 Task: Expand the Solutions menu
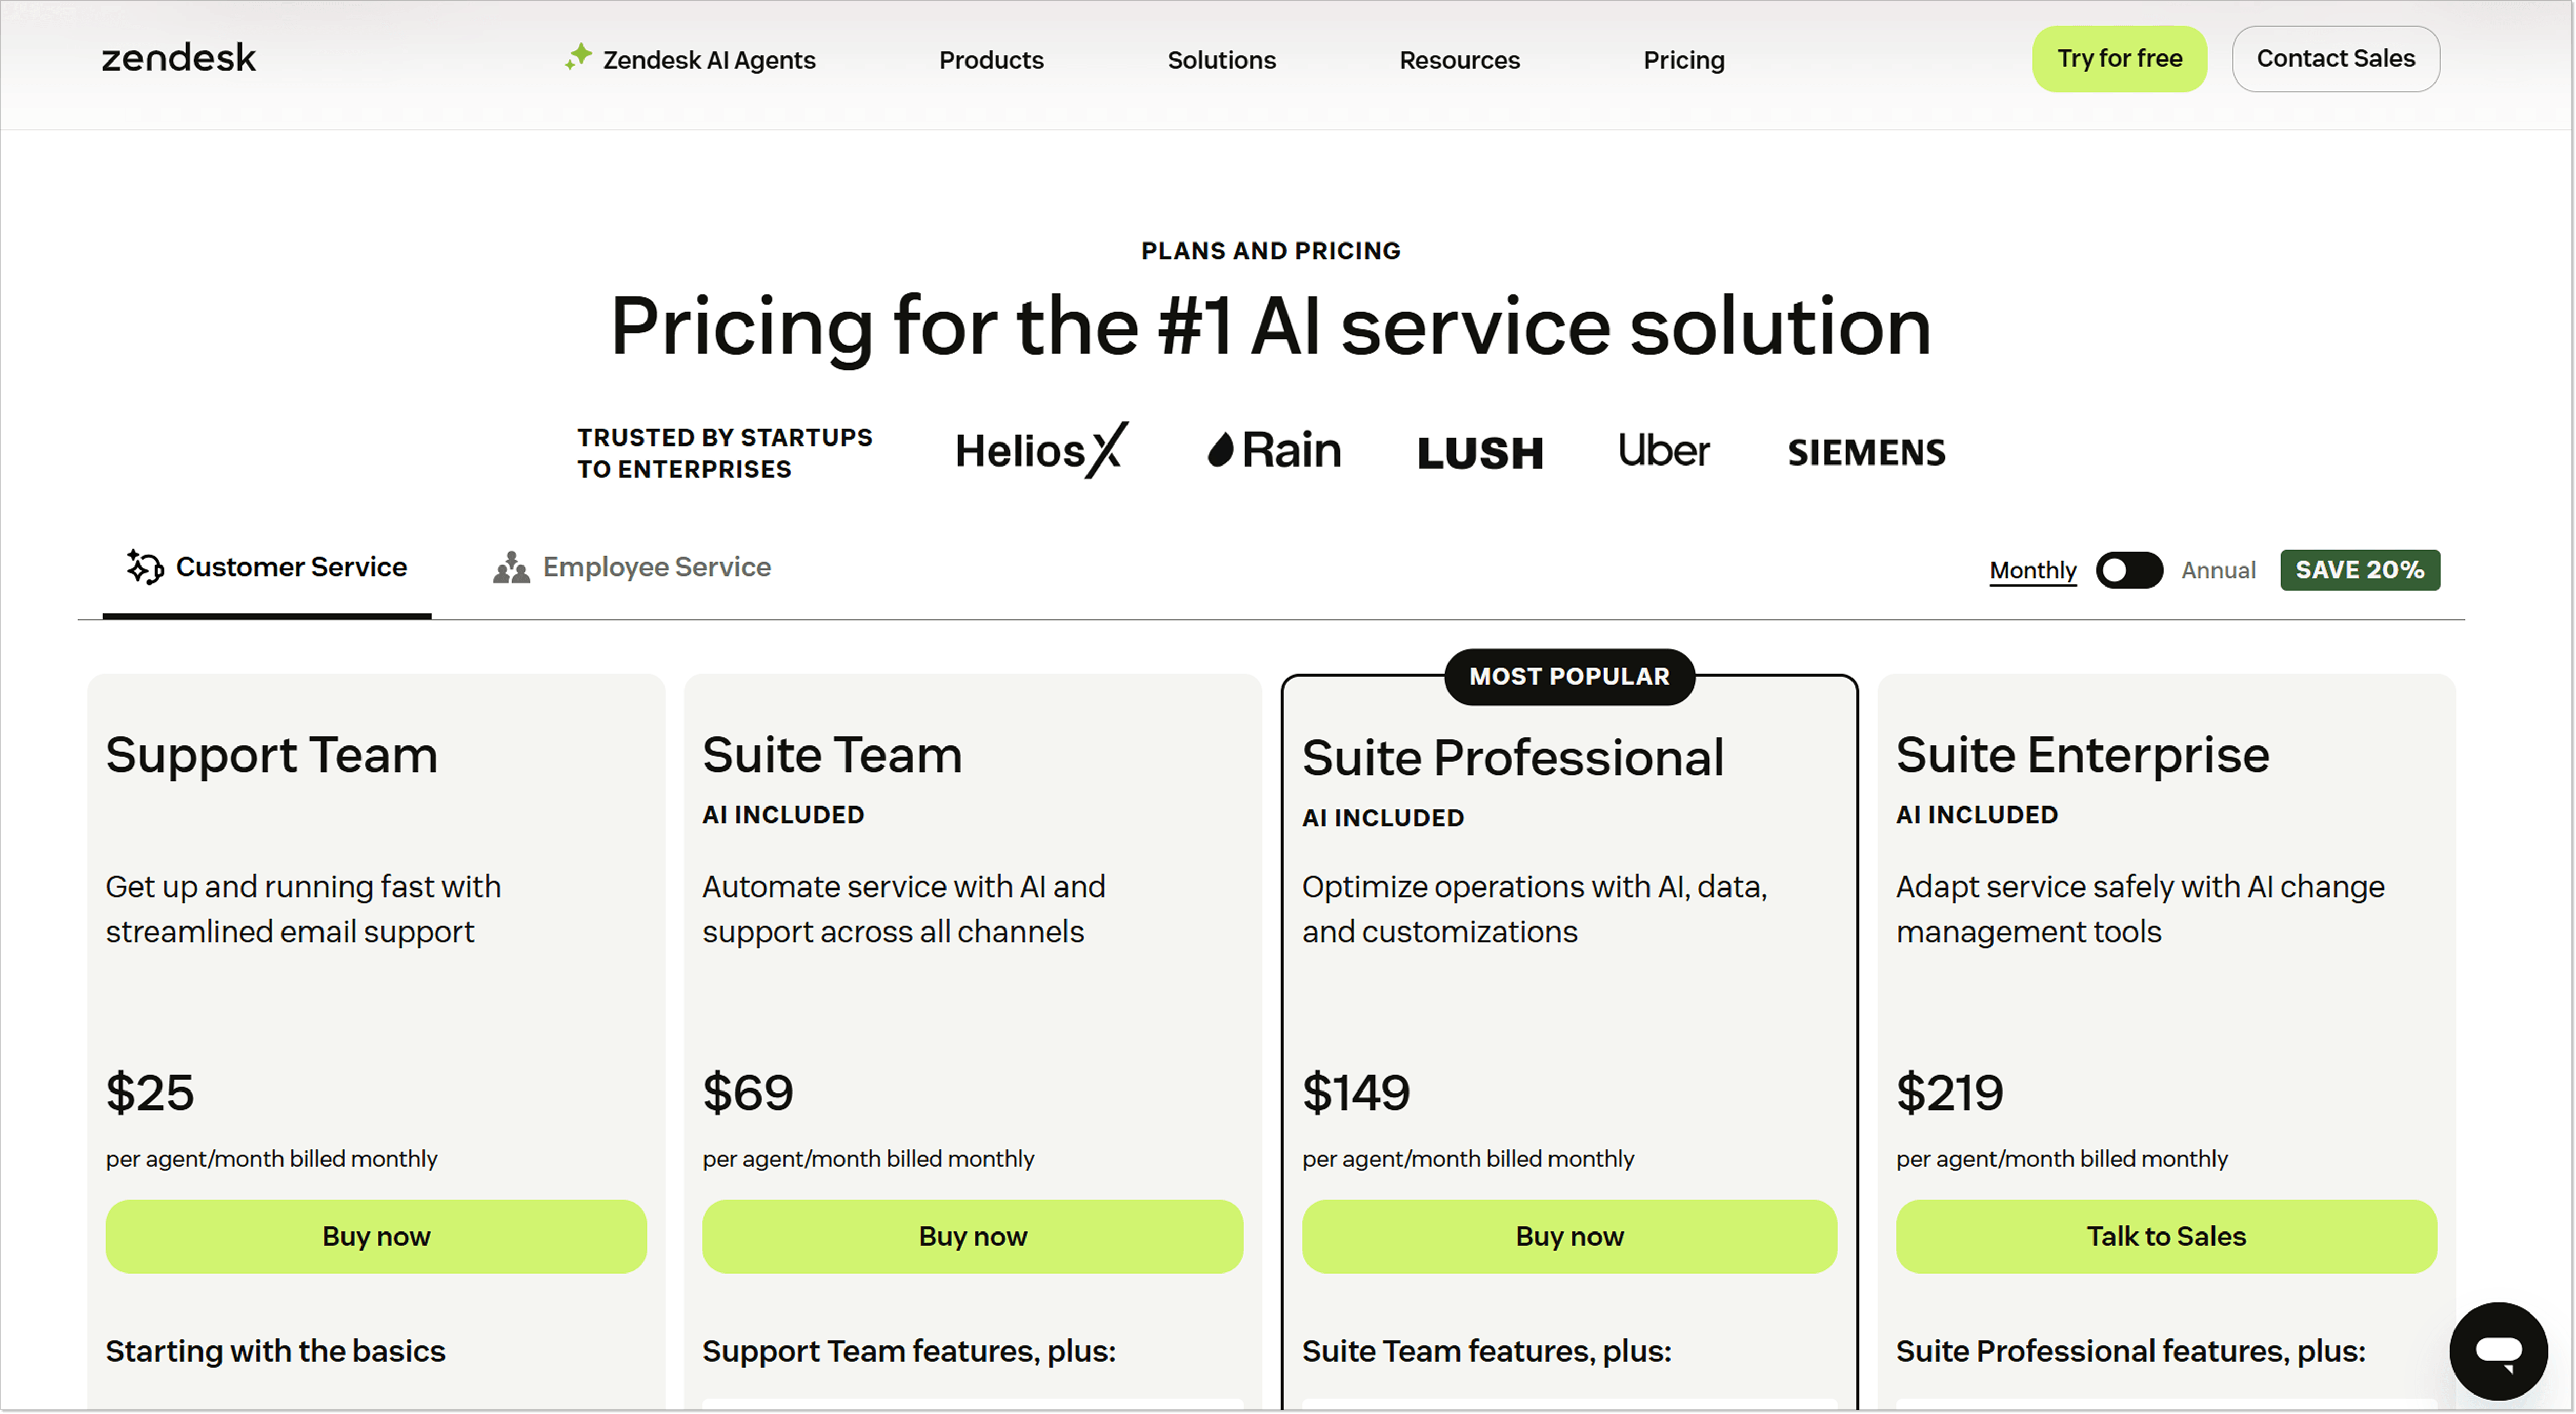1221,60
